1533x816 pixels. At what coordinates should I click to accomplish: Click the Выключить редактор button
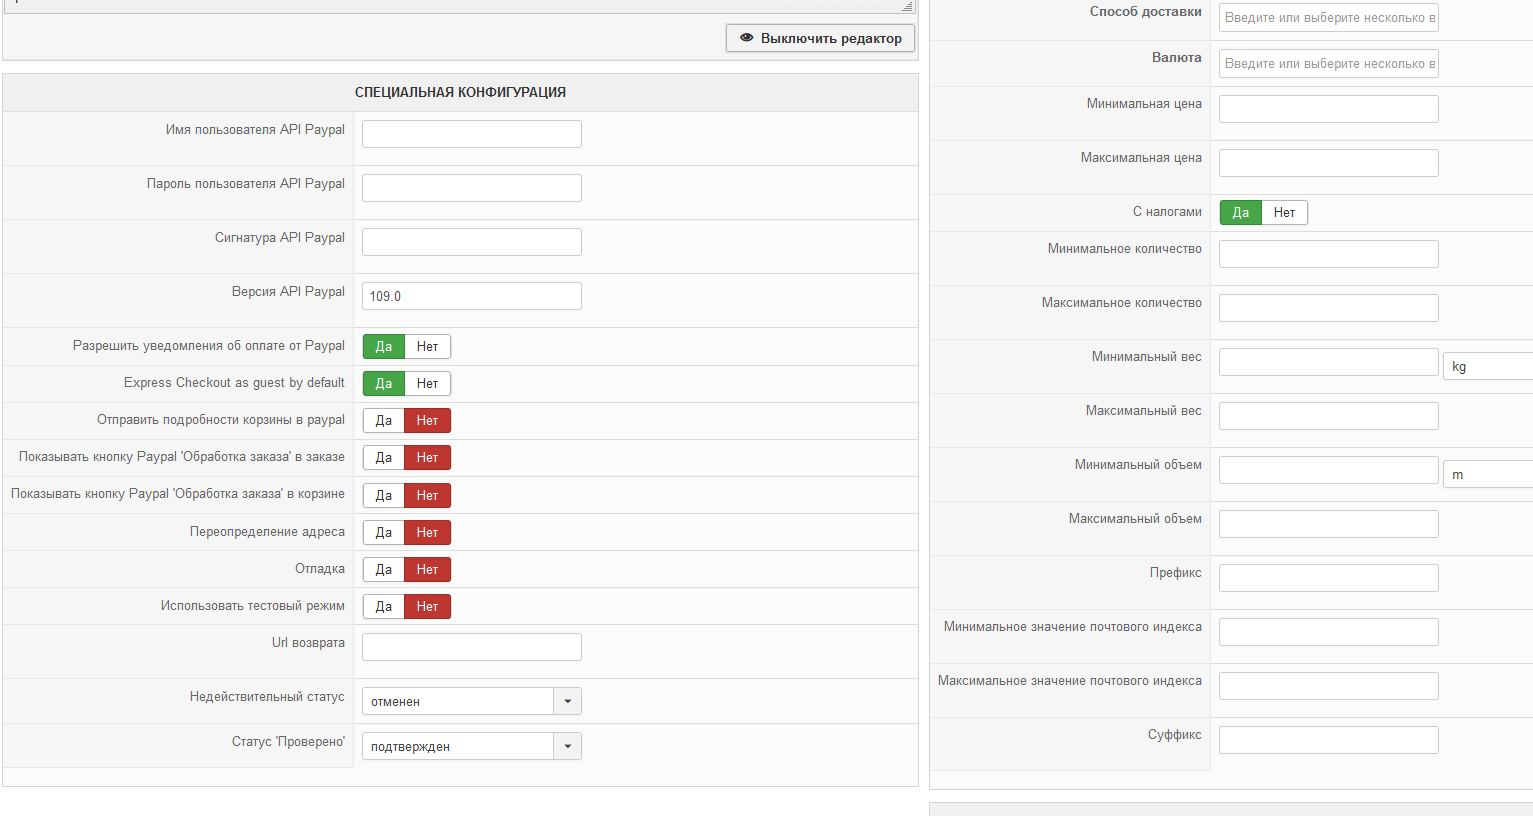pos(820,38)
